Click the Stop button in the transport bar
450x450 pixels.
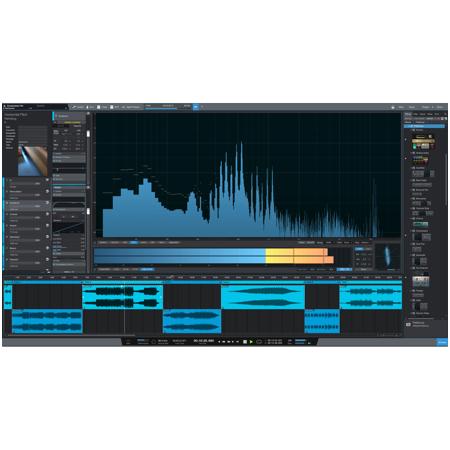[x=245, y=341]
